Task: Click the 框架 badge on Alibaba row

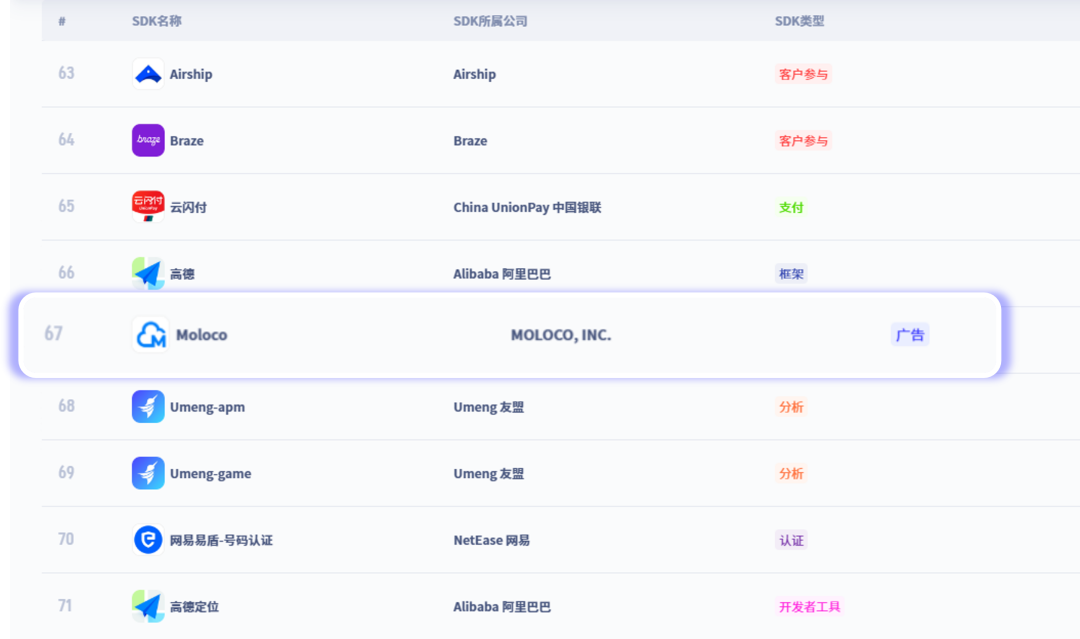Action: 791,273
